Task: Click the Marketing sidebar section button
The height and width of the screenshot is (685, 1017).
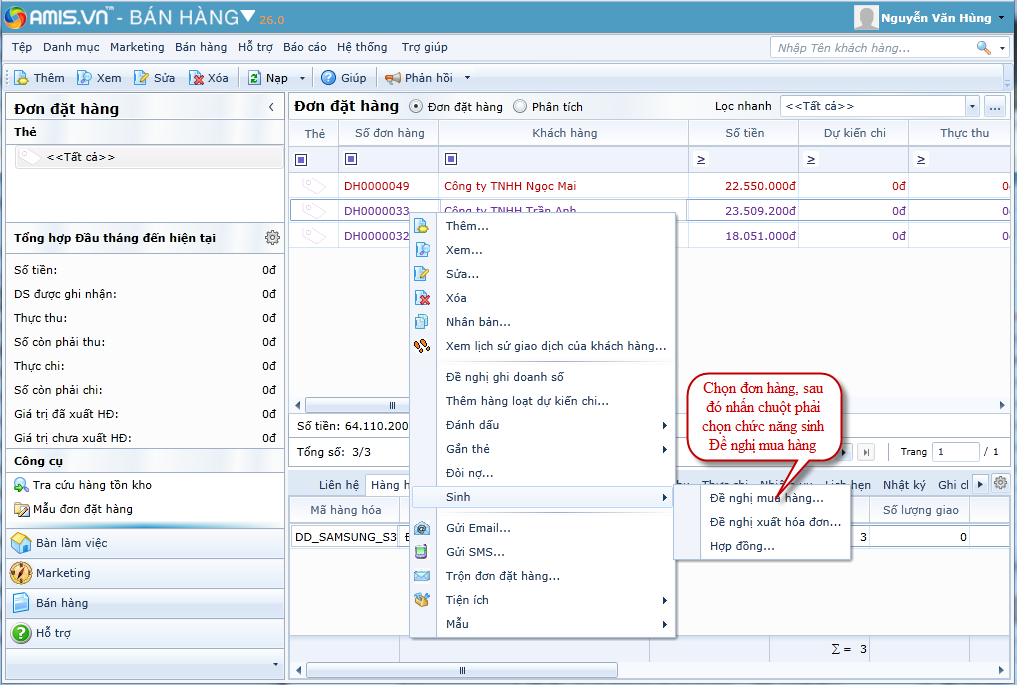Action: coord(63,573)
